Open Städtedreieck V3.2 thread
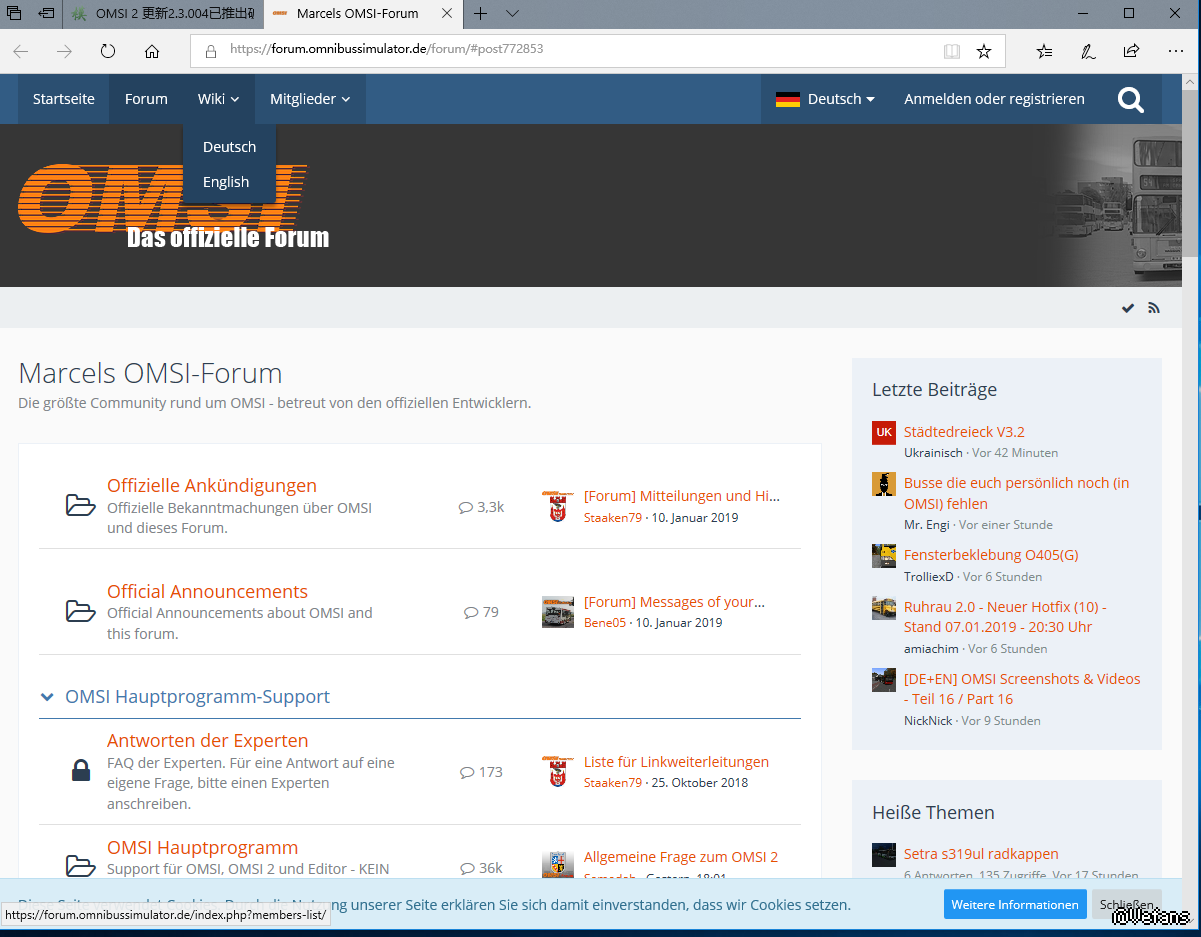Screen dimensions: 1201x937 tap(964, 432)
